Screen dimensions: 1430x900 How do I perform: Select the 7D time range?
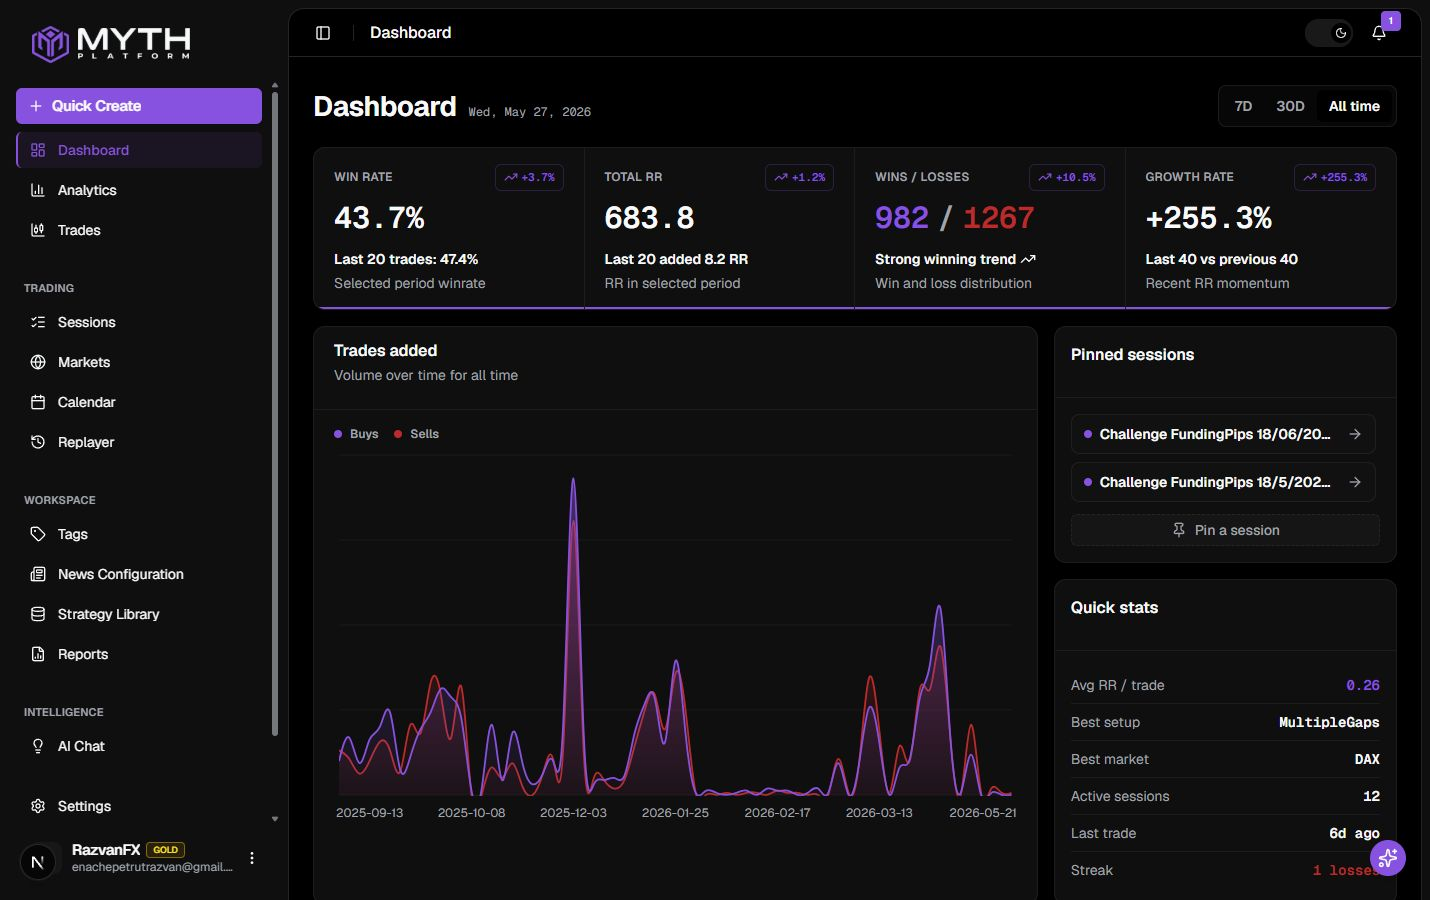click(x=1243, y=106)
